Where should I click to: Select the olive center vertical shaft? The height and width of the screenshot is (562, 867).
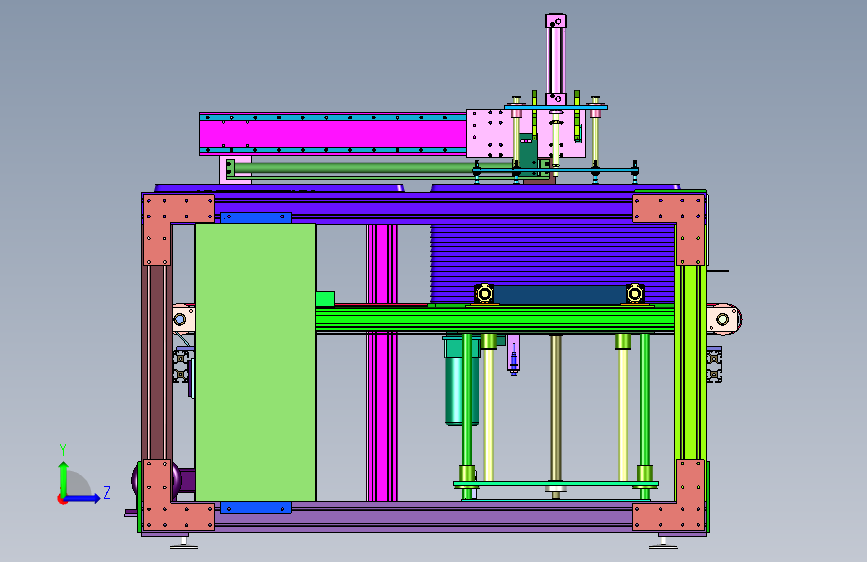[556, 409]
